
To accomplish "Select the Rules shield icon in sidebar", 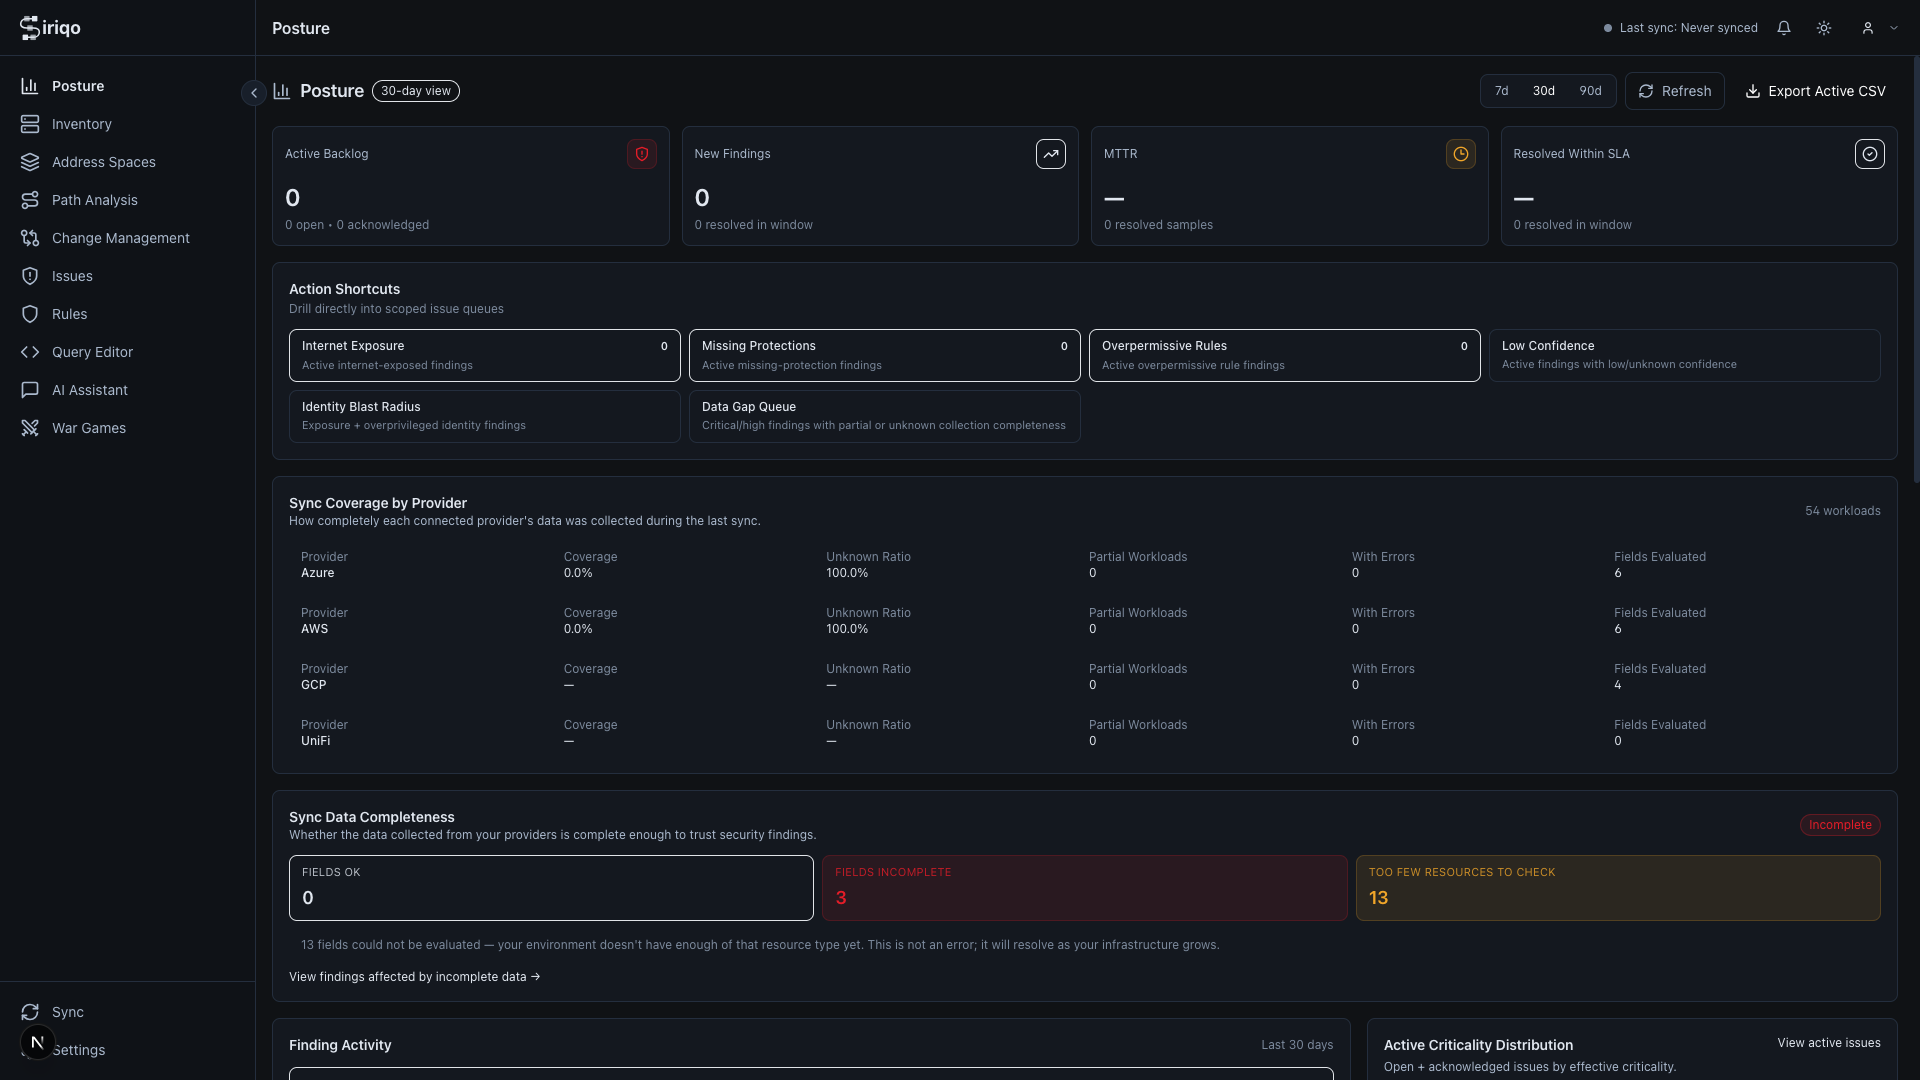I will point(30,314).
